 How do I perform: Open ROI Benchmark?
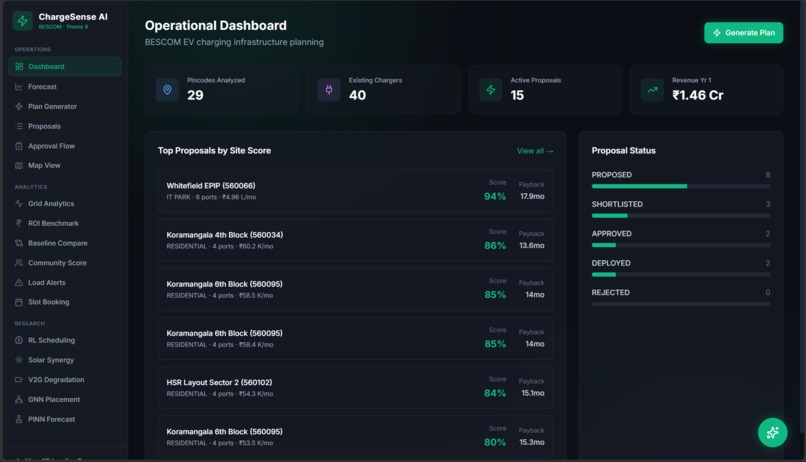coord(65,223)
